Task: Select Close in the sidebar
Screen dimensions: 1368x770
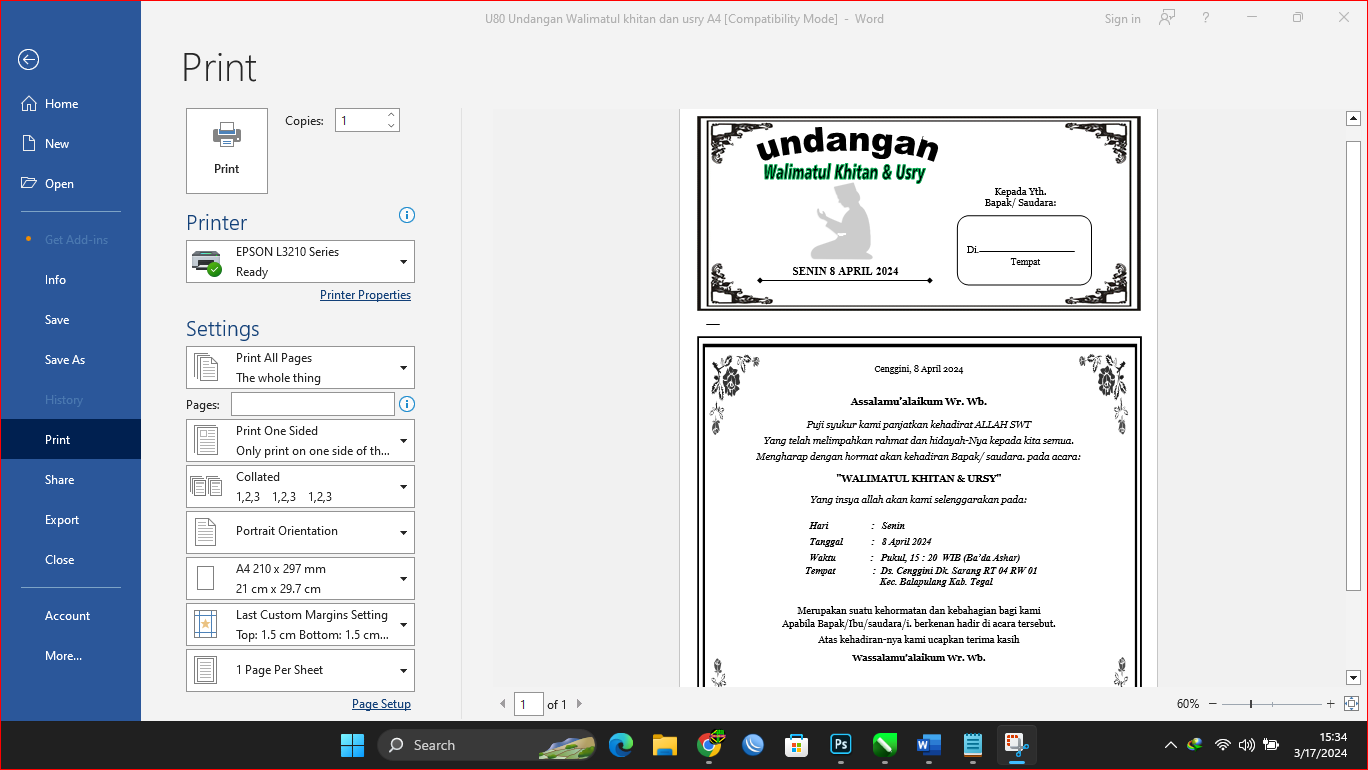Action: click(x=71, y=560)
